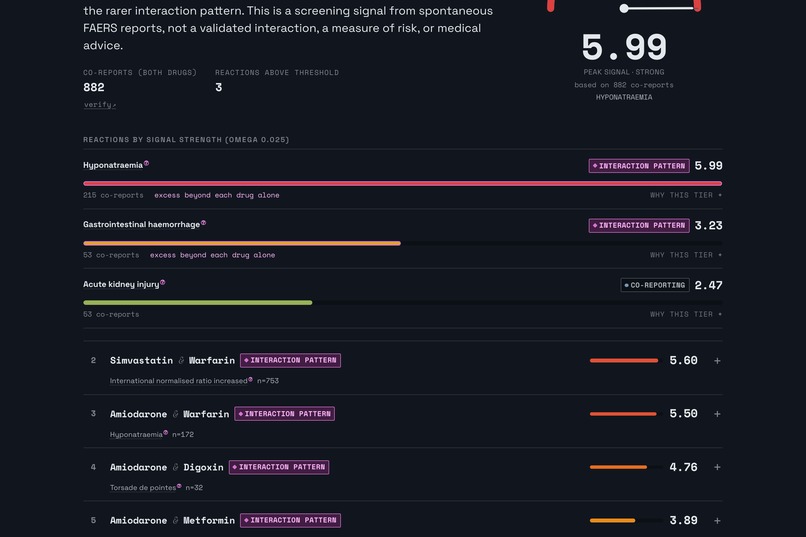Click Interaction Pattern badge on Gastrointestinal haemorrhage
This screenshot has height=537, width=806.
[639, 226]
